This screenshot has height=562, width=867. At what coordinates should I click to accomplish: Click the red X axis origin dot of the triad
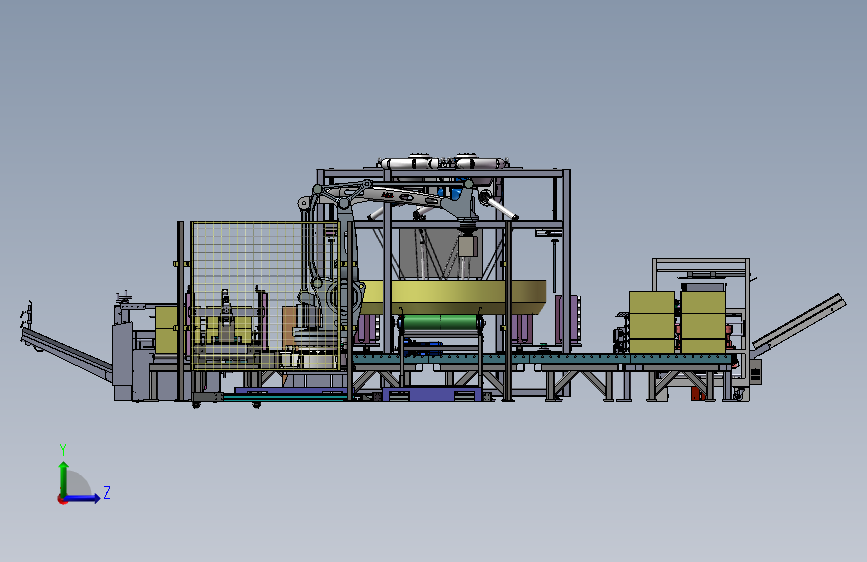61,500
